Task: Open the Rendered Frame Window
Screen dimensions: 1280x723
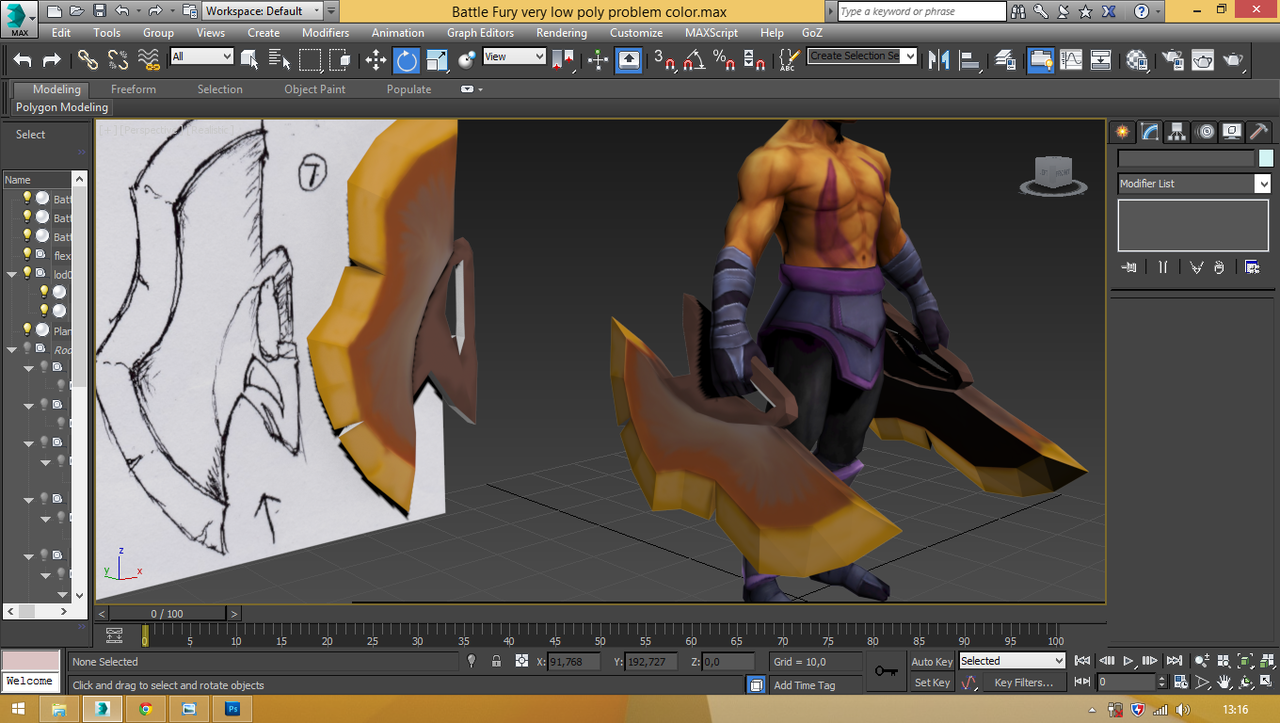Action: point(1203,60)
